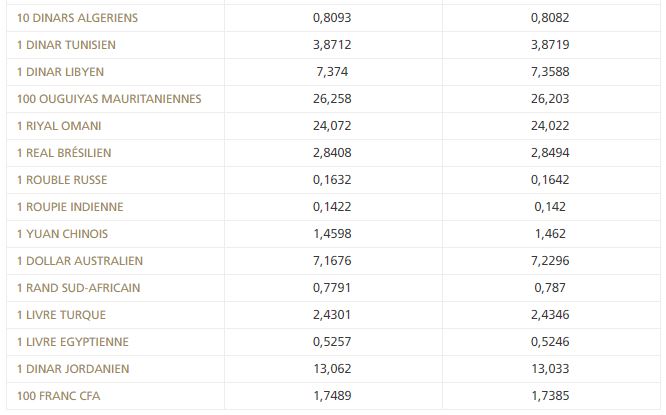The height and width of the screenshot is (415, 666).
Task: Click the 1 YUAN CHINOIS label
Action: coord(62,234)
